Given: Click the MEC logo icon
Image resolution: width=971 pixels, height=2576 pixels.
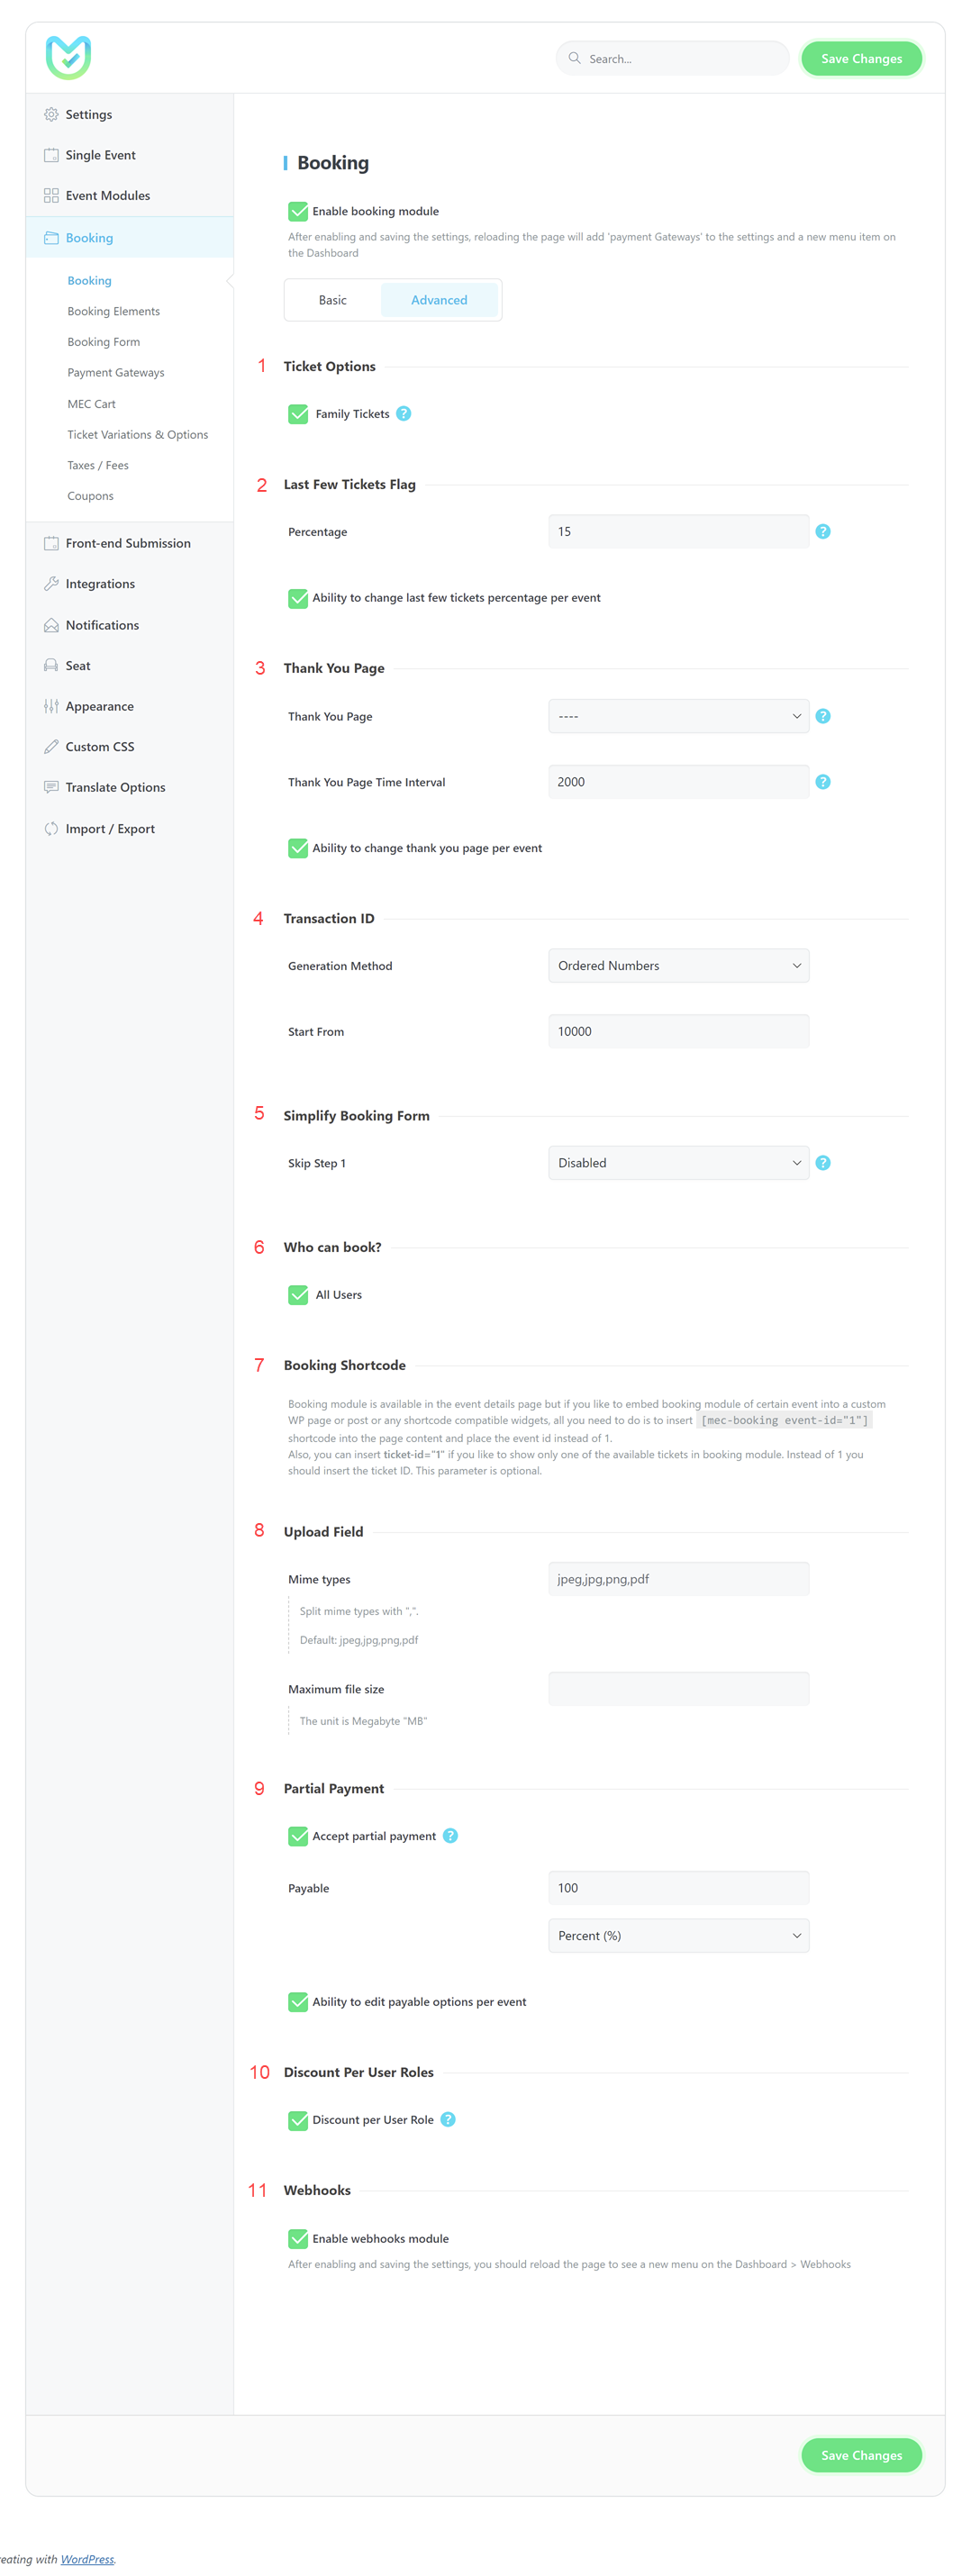Looking at the screenshot, I should pos(68,57).
